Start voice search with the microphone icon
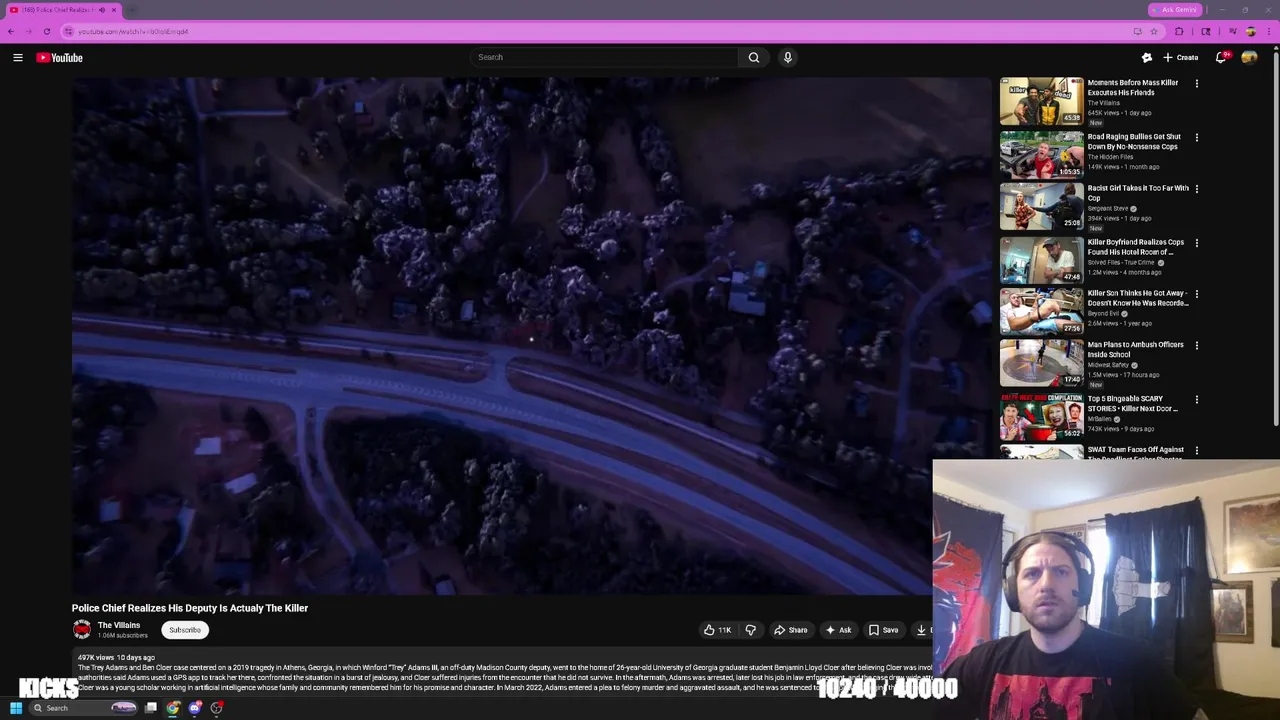The image size is (1280, 720). tap(788, 57)
